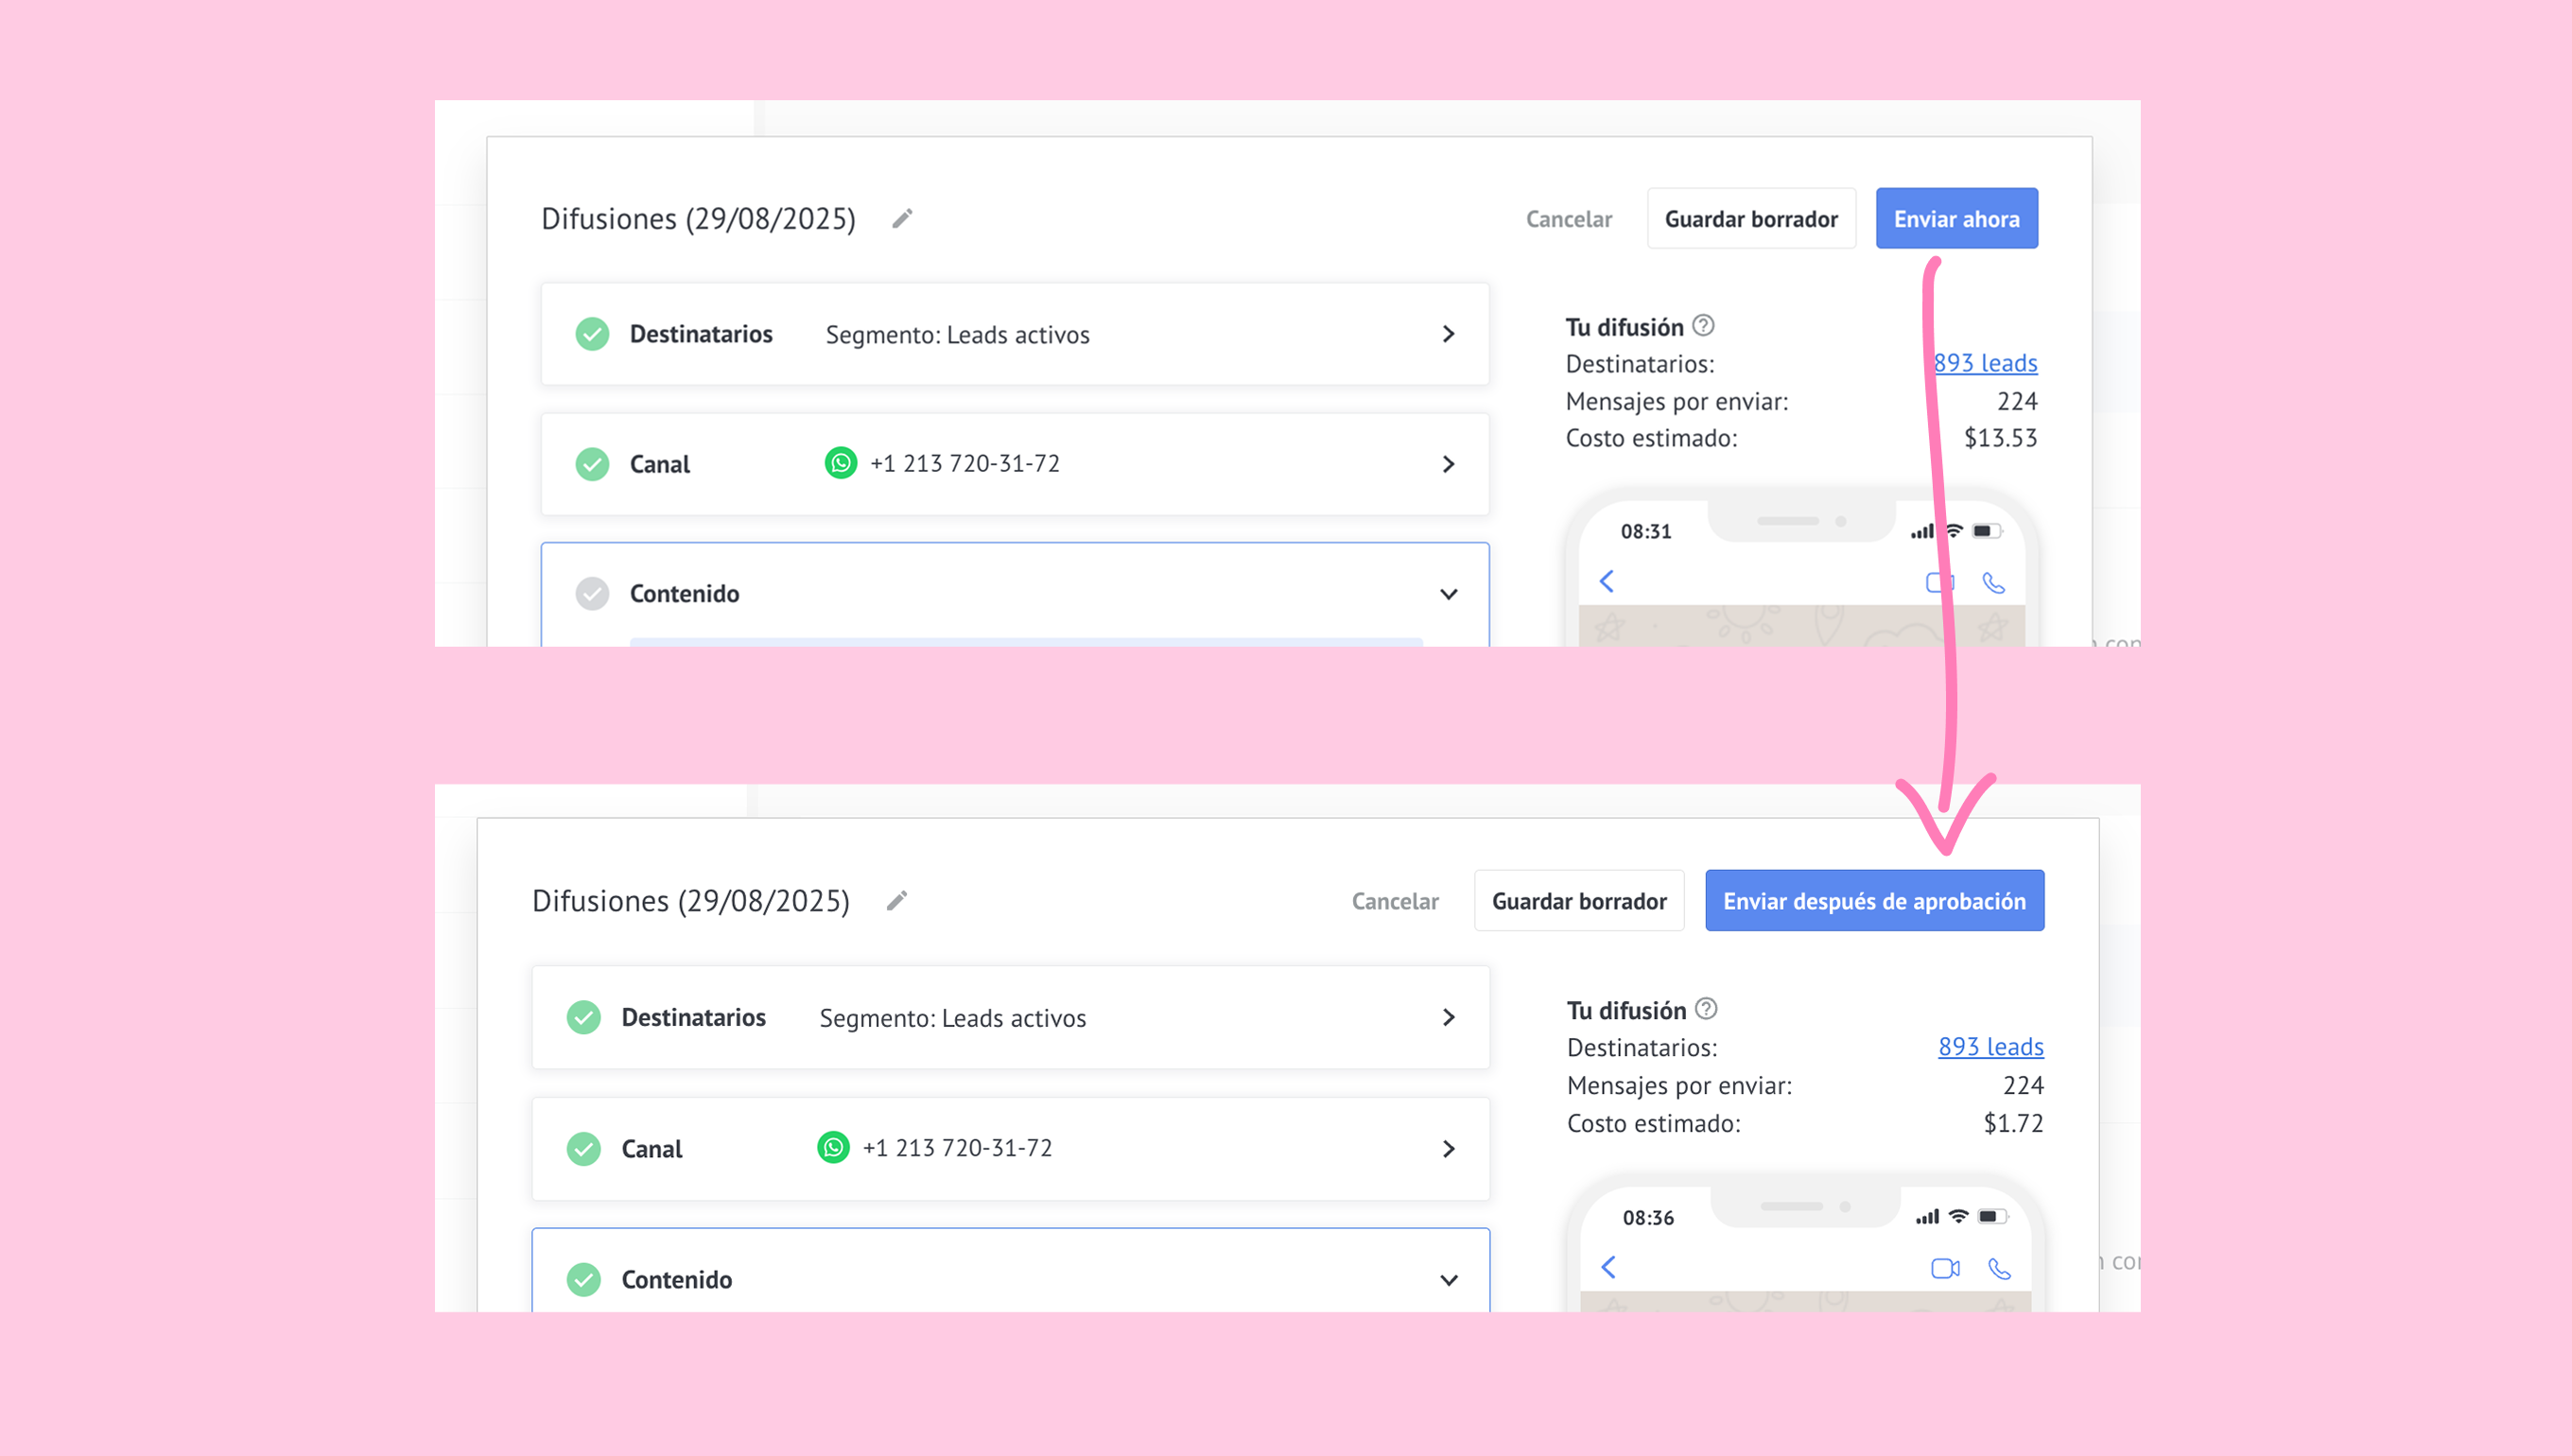Click back arrow in top phone preview
Viewport: 2572px width, 1456px height.
coord(1607,581)
